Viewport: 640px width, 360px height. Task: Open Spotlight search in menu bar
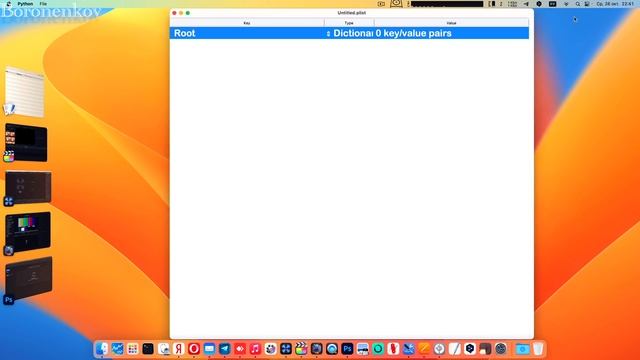(578, 4)
